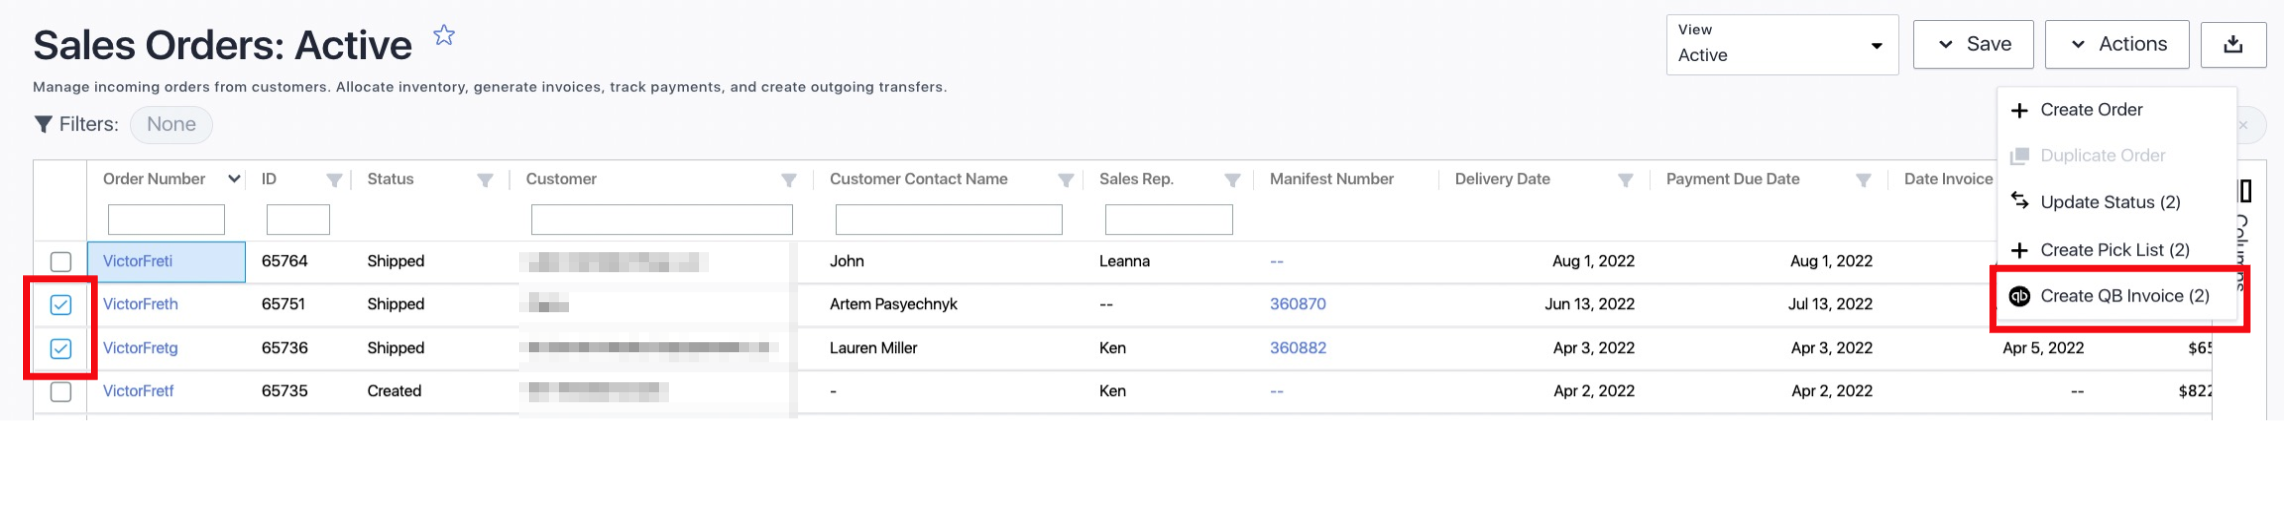
Task: Uncheck the VictorFretg order checkbox
Action: coord(61,349)
